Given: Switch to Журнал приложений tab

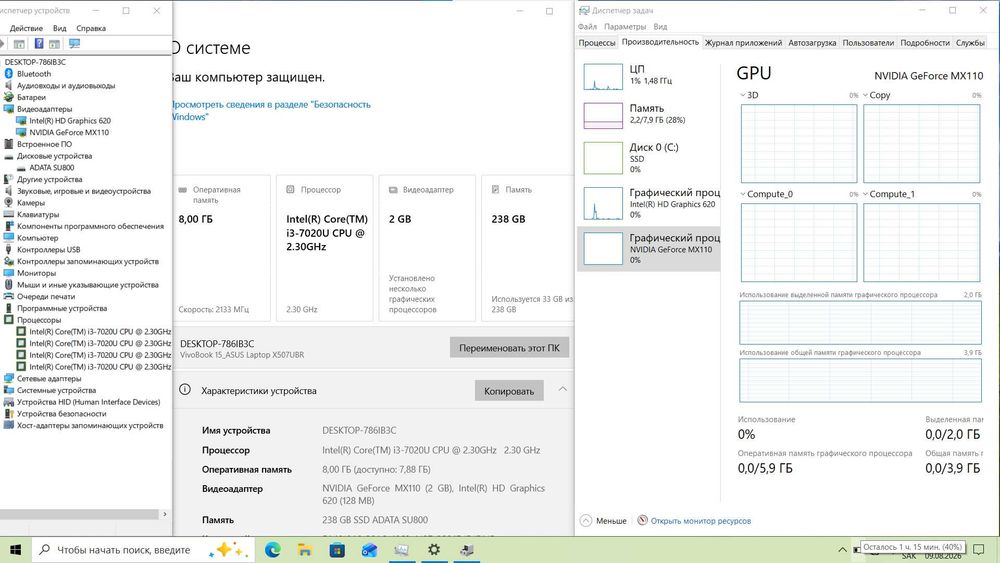Looking at the screenshot, I should coord(743,43).
